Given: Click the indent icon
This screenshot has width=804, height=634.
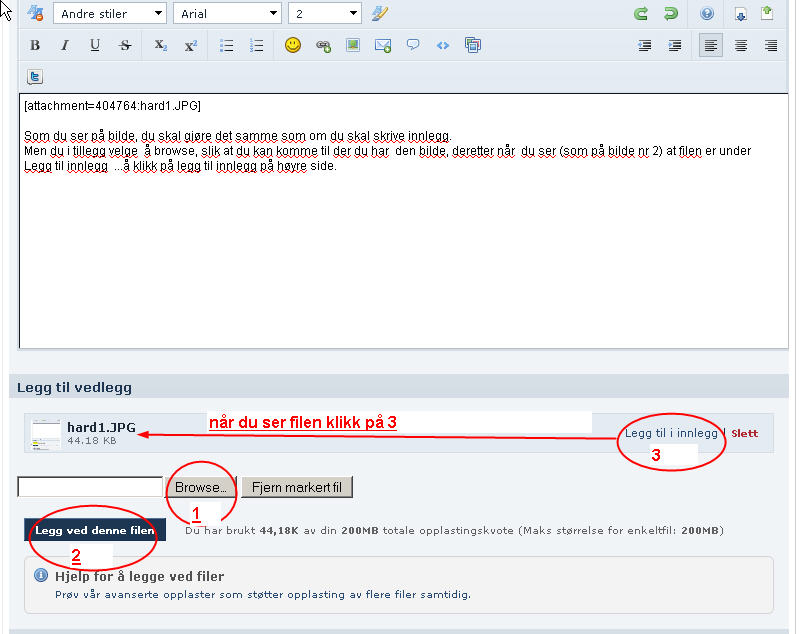Looking at the screenshot, I should [x=675, y=46].
